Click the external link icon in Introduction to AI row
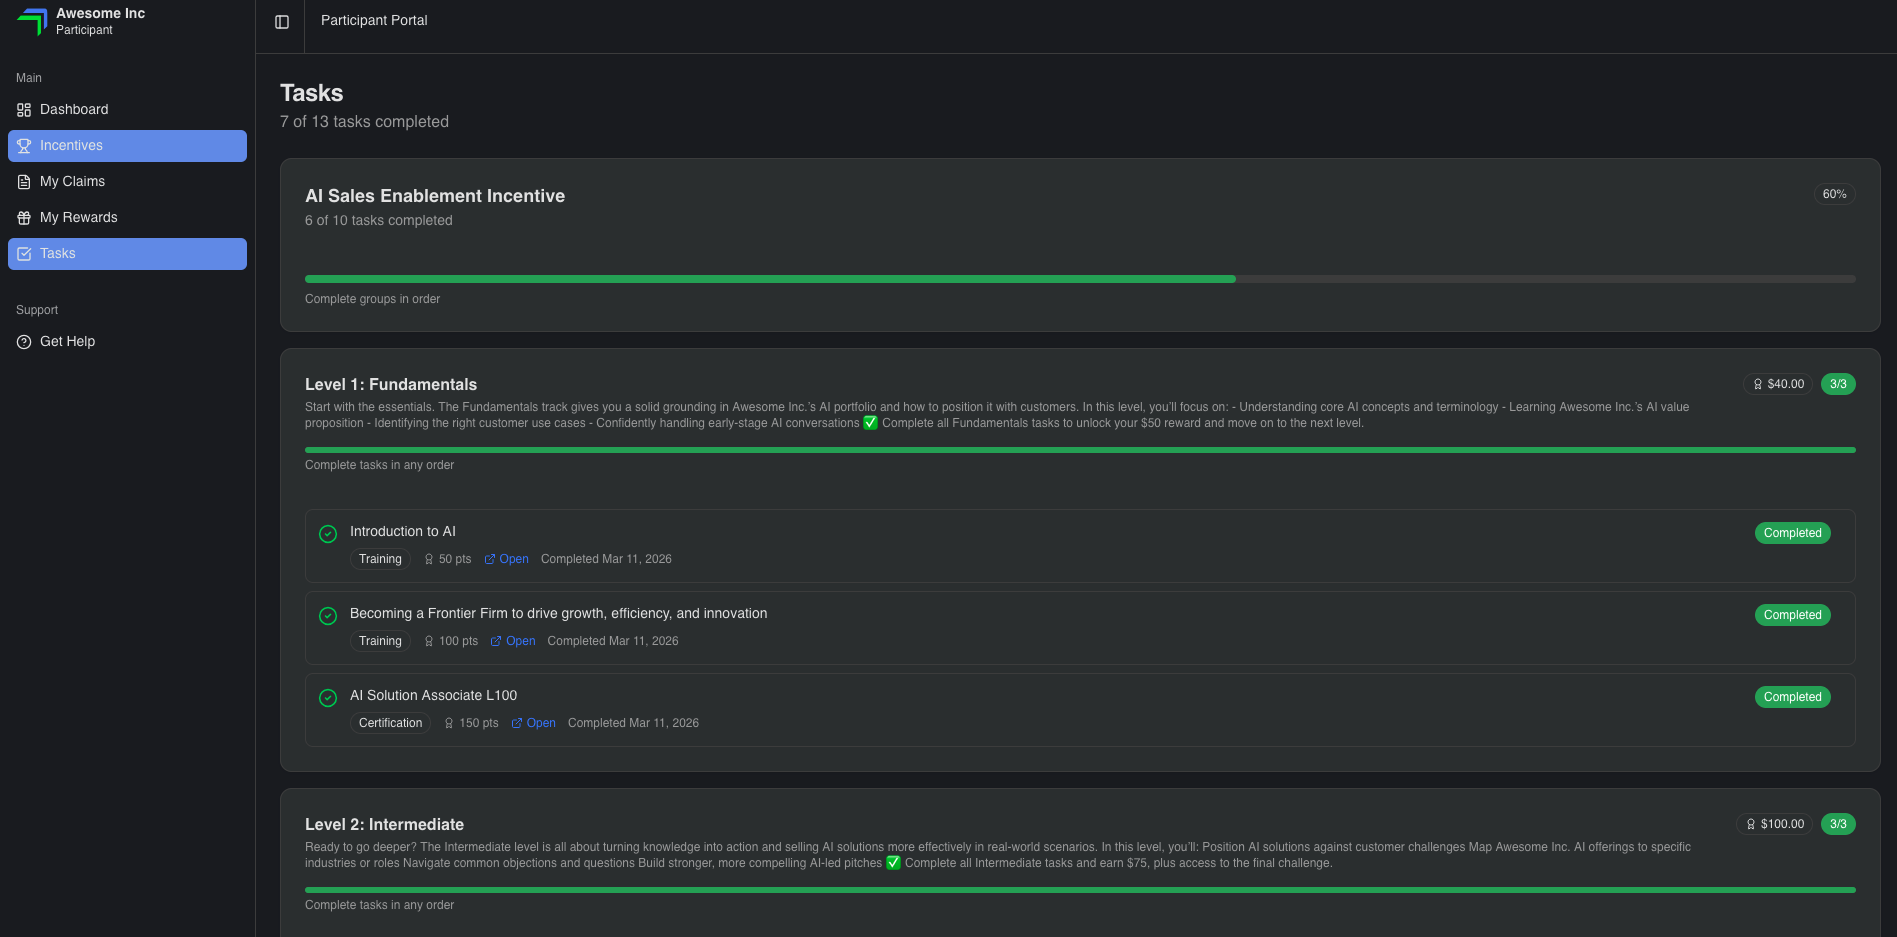The height and width of the screenshot is (937, 1897). tap(490, 559)
